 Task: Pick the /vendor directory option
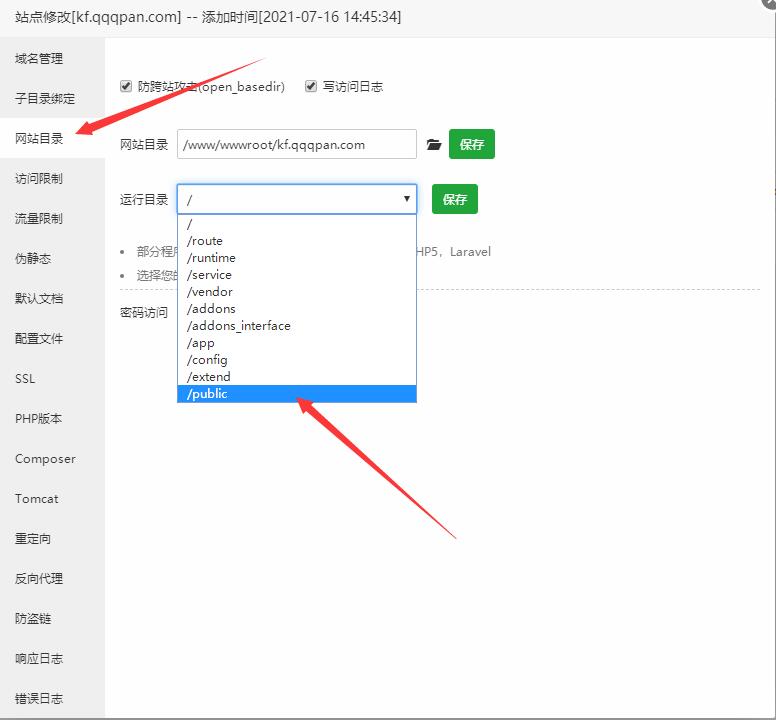click(296, 292)
